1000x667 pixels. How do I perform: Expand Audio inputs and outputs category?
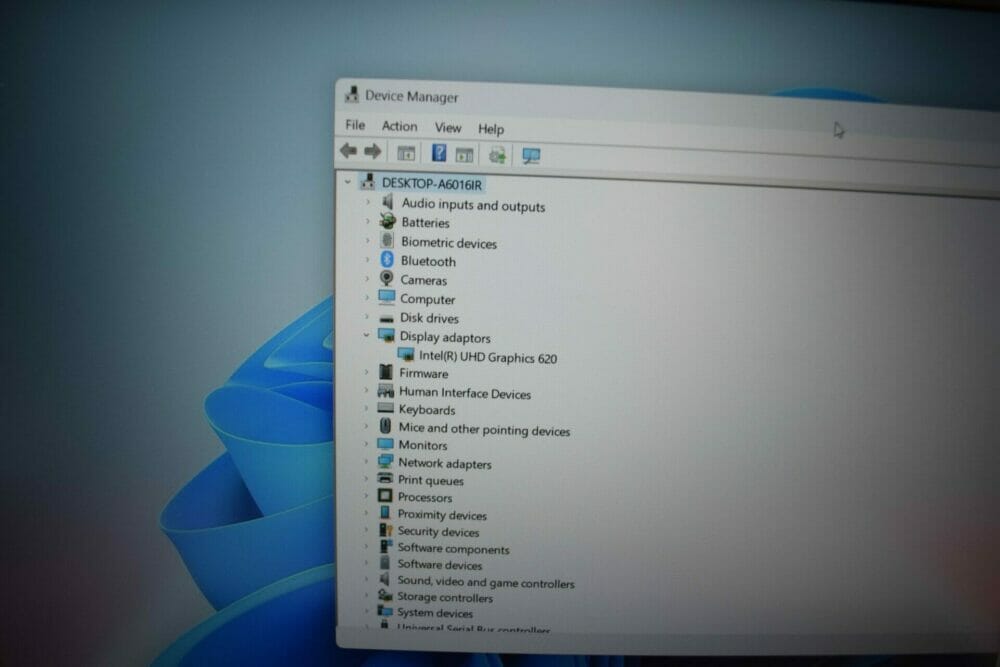pos(368,202)
